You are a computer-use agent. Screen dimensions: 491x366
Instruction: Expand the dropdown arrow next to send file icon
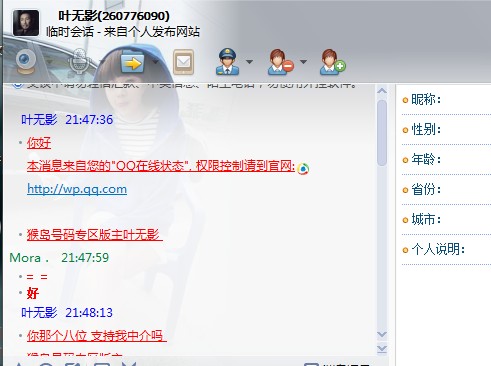(x=155, y=62)
